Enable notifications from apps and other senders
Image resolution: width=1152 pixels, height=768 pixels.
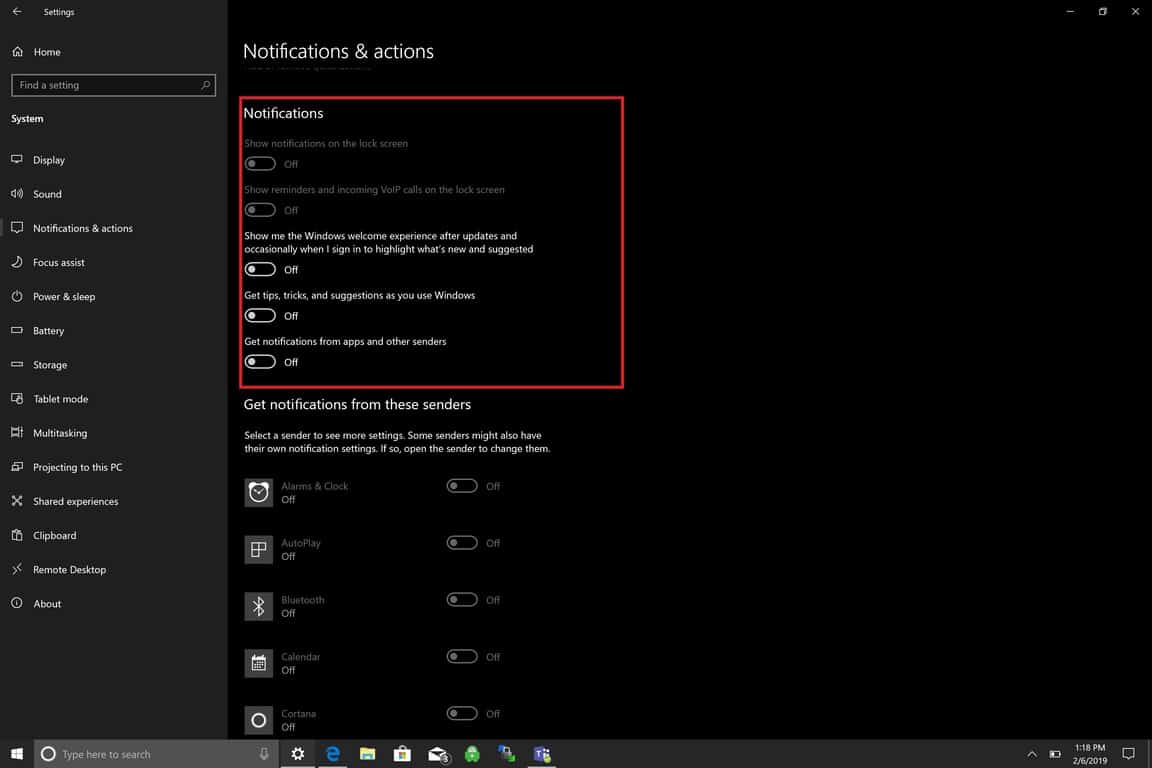click(260, 362)
